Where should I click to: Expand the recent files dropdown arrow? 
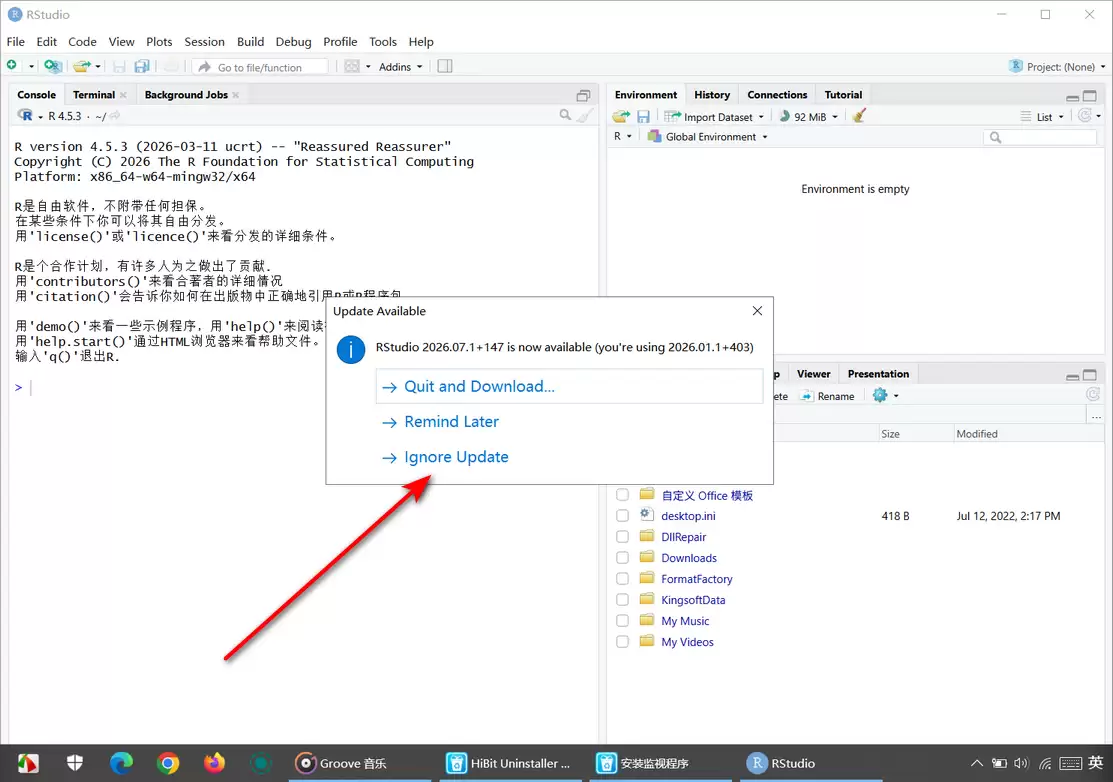click(98, 67)
